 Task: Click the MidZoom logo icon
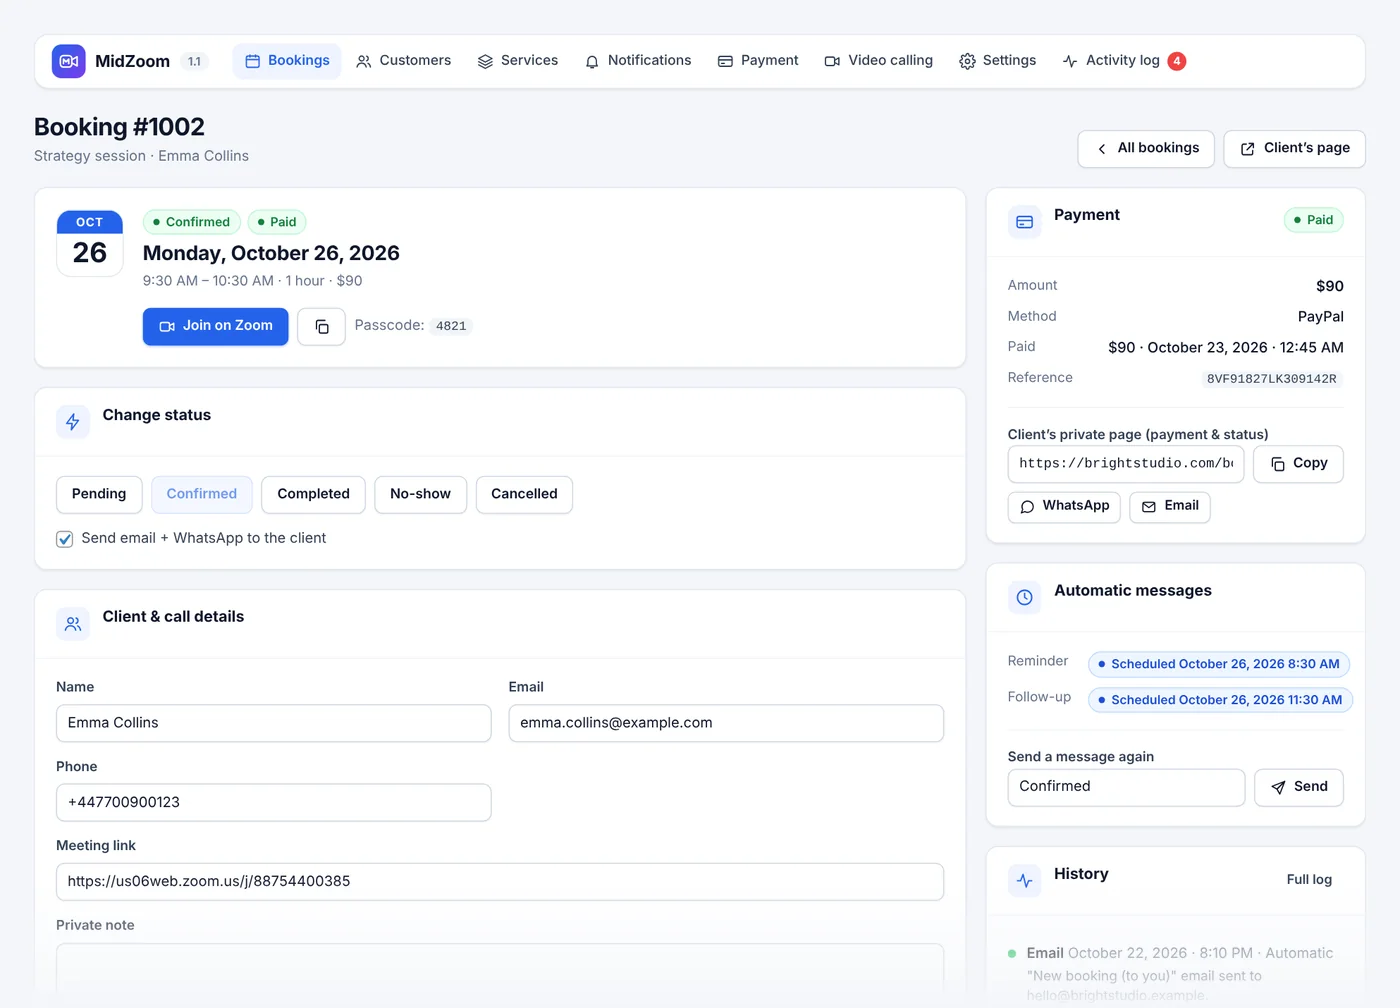coord(68,61)
